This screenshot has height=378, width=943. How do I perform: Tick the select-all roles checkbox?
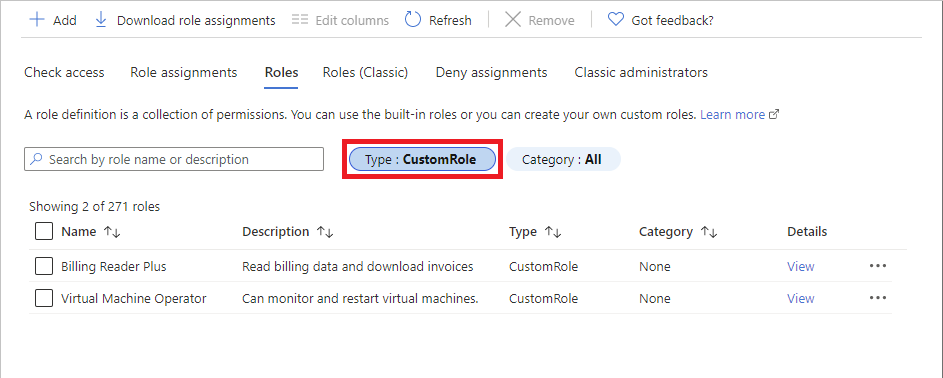click(44, 231)
